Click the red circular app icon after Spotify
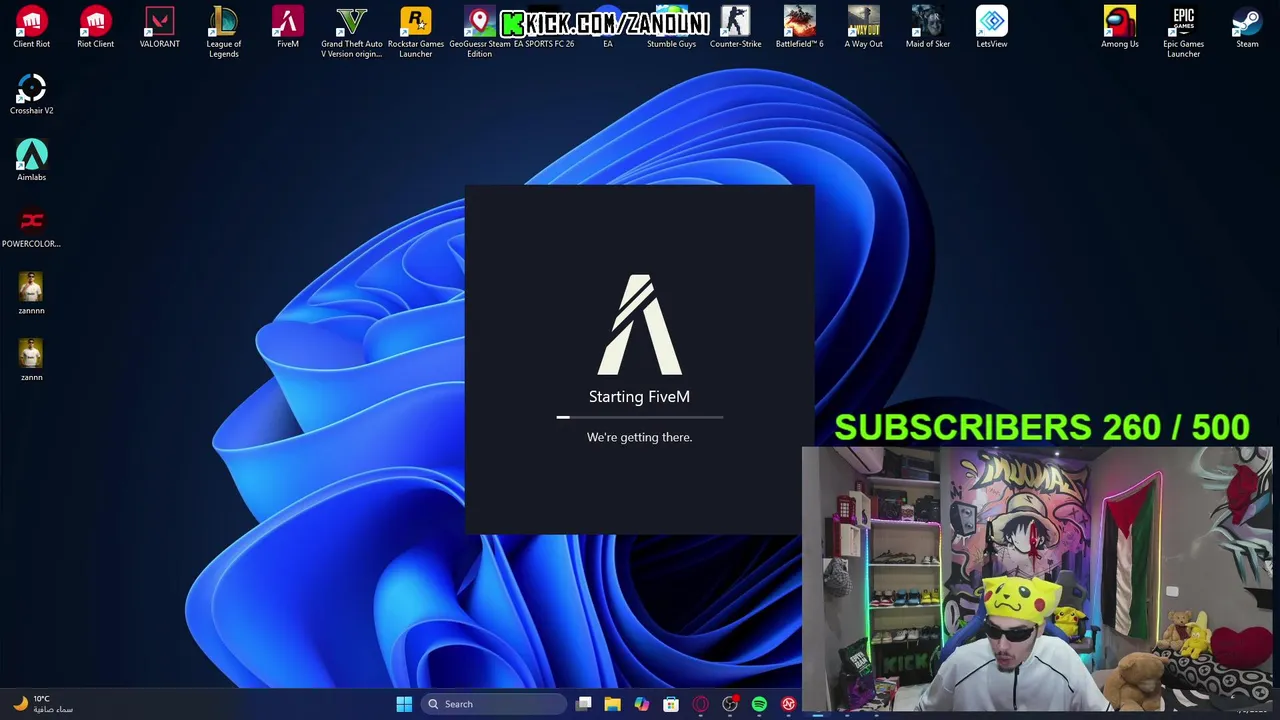Screen dimensions: 1280x720 pos(788,704)
